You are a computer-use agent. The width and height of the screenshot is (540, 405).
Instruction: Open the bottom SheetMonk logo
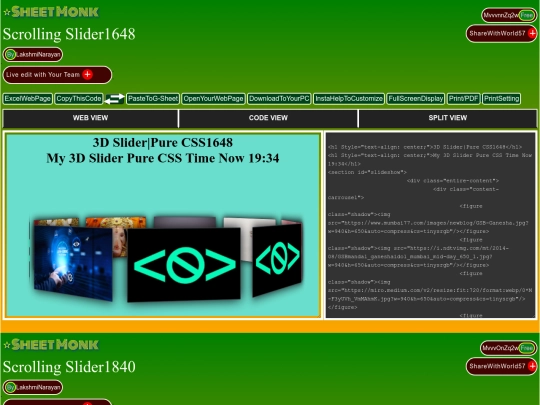(x=55, y=345)
